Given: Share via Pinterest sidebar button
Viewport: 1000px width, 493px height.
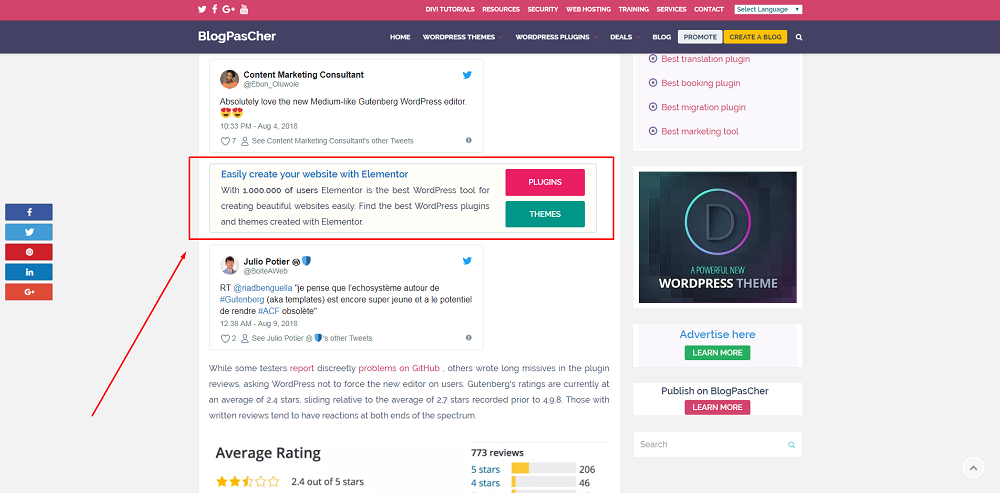Looking at the screenshot, I should [x=29, y=252].
